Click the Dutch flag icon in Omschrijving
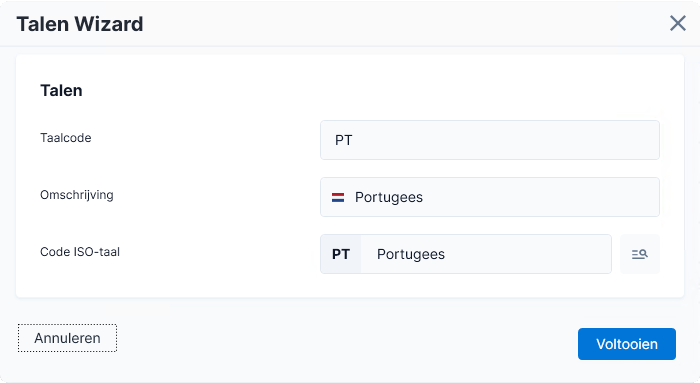This screenshot has width=700, height=383. tap(338, 197)
